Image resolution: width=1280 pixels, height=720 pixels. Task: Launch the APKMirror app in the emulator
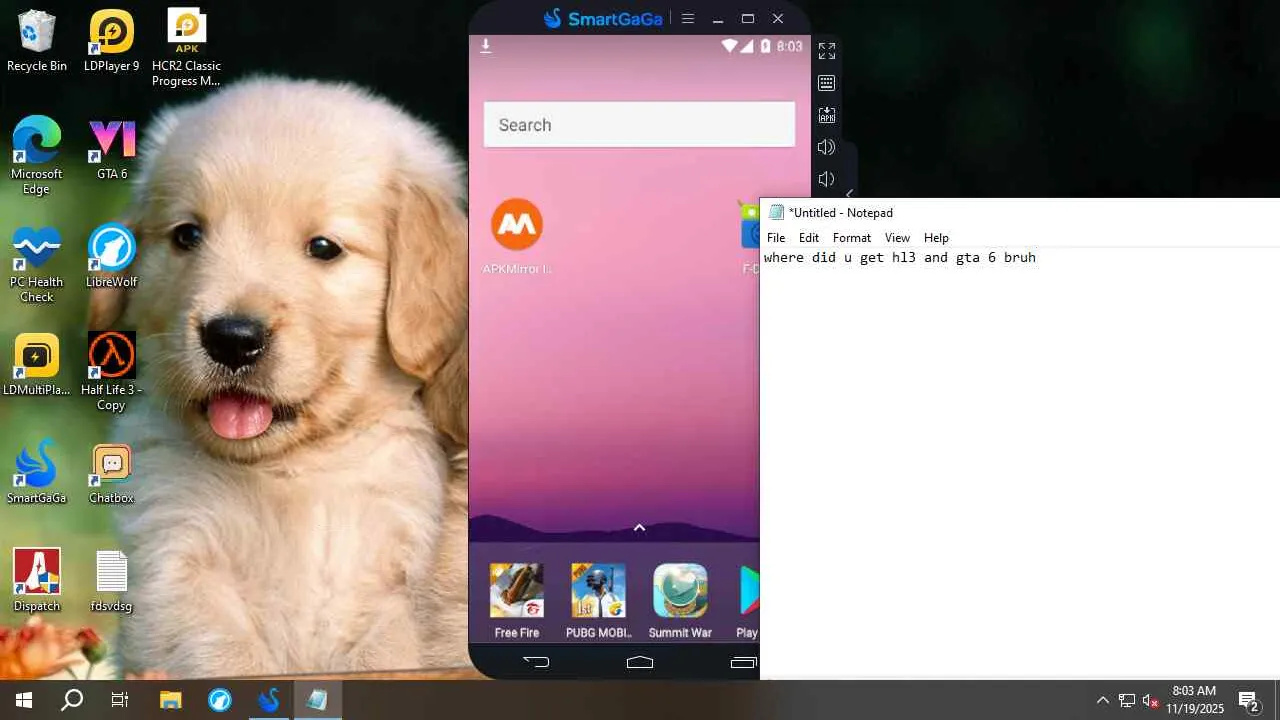tap(517, 236)
